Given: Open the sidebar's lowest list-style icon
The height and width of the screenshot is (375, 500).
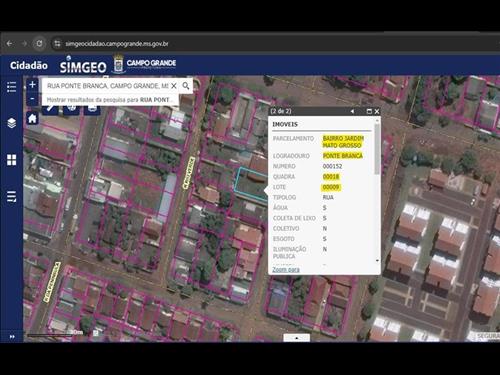Looking at the screenshot, I should click(x=12, y=196).
